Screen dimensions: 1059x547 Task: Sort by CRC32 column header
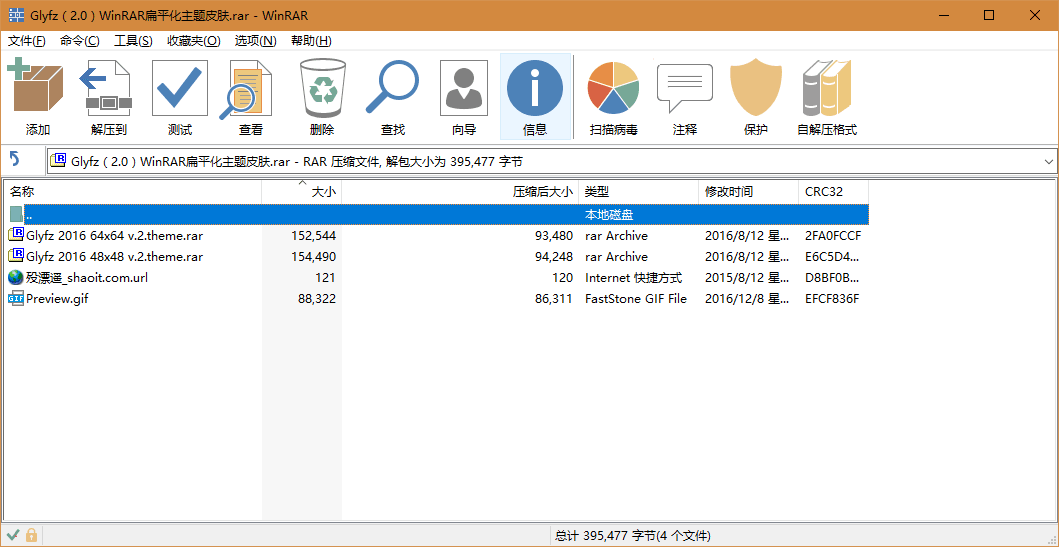[x=833, y=192]
